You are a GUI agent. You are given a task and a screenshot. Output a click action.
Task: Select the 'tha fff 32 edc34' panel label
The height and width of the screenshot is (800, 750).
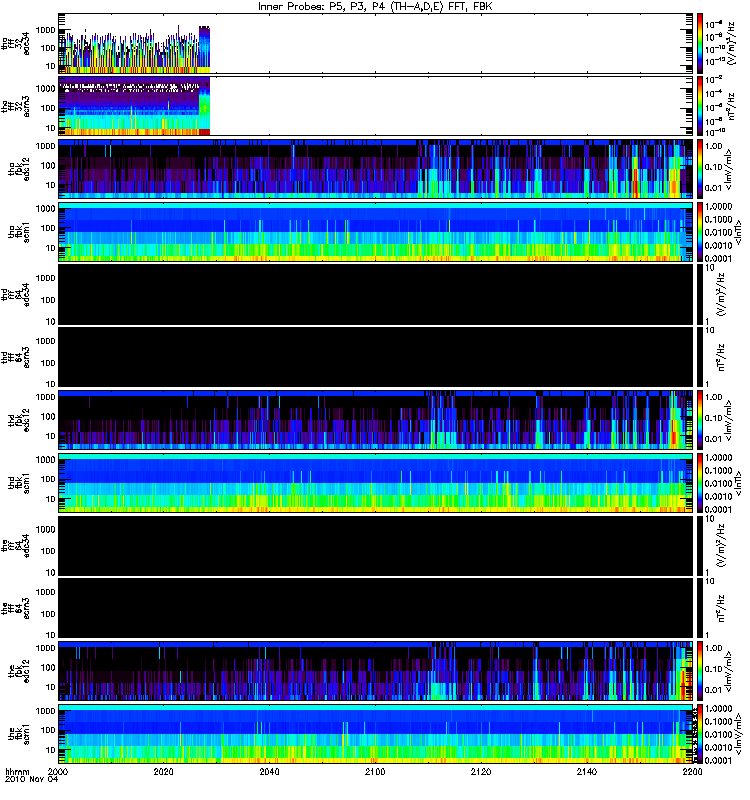point(15,44)
